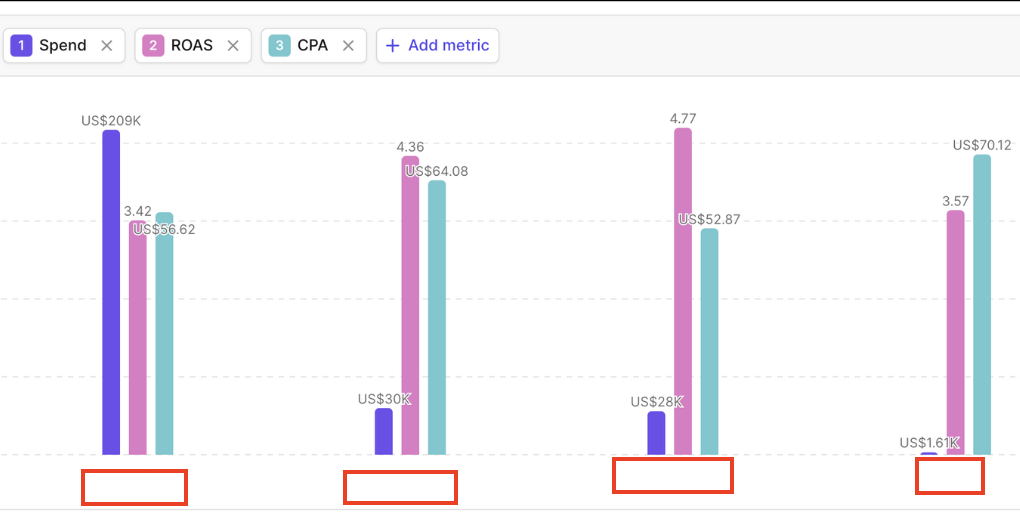Click the teal number 3 badge
The height and width of the screenshot is (514, 1020).
click(x=280, y=46)
